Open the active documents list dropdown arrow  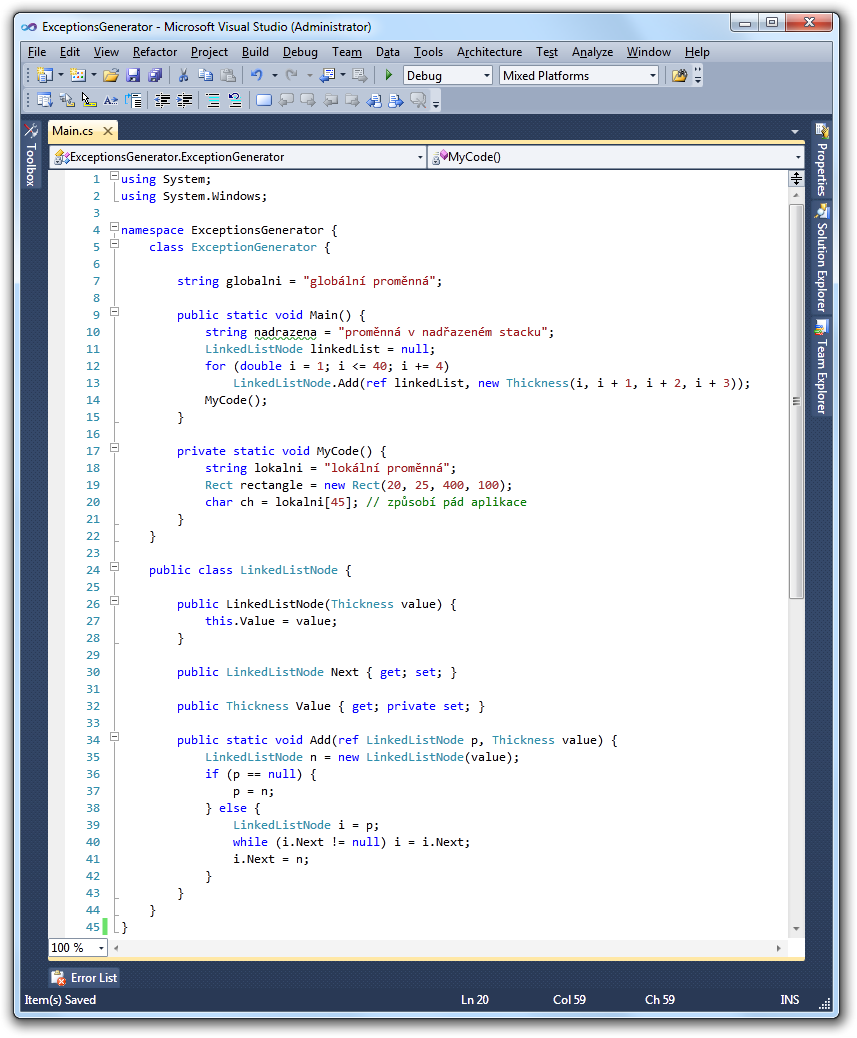point(795,132)
